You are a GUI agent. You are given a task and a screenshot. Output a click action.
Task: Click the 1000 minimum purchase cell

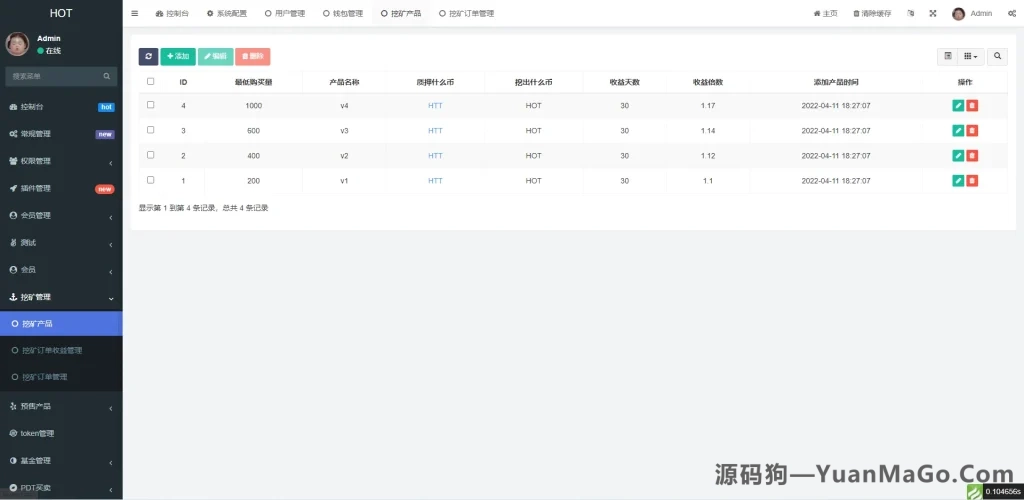point(253,106)
